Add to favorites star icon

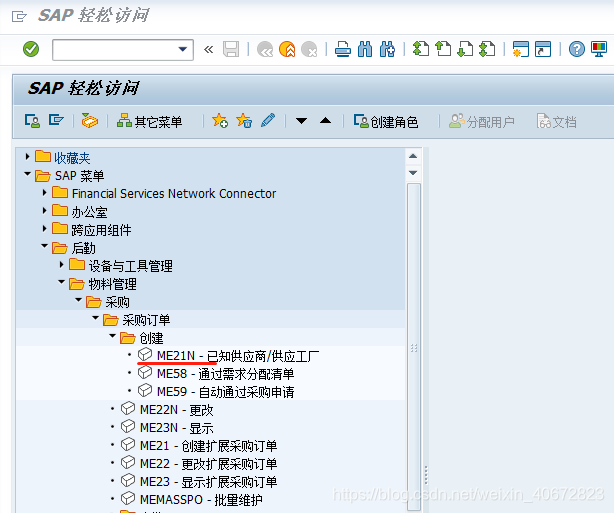[220, 121]
